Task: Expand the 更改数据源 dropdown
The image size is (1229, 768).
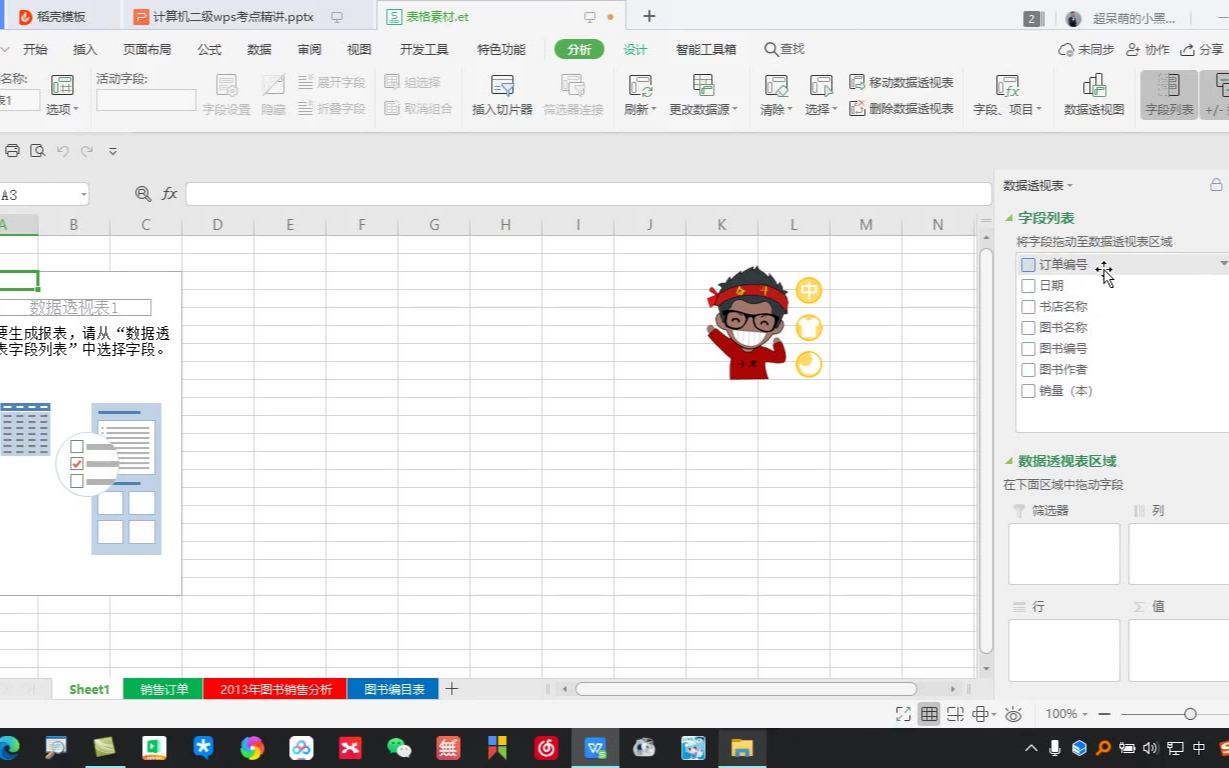Action: click(x=703, y=109)
